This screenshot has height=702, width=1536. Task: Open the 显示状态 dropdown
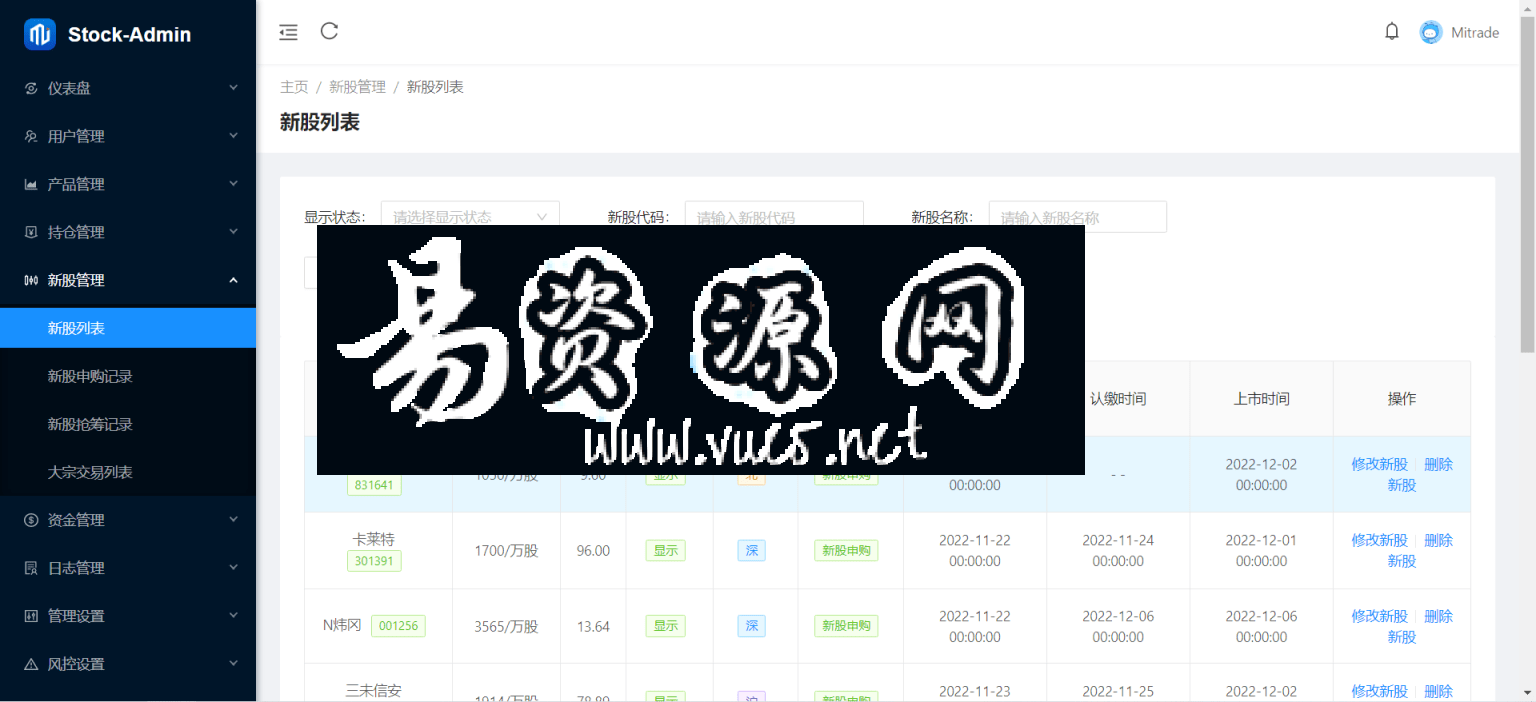(x=470, y=216)
